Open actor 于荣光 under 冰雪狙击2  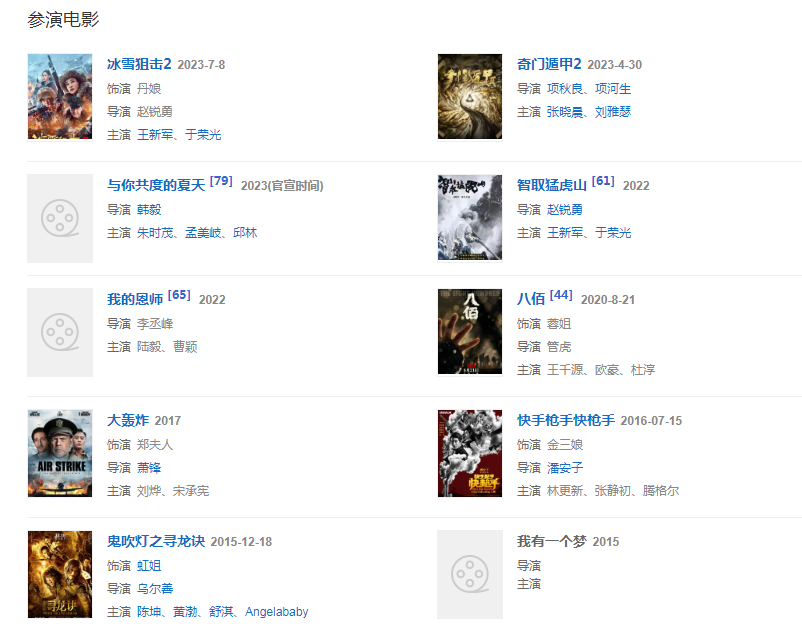tap(203, 134)
